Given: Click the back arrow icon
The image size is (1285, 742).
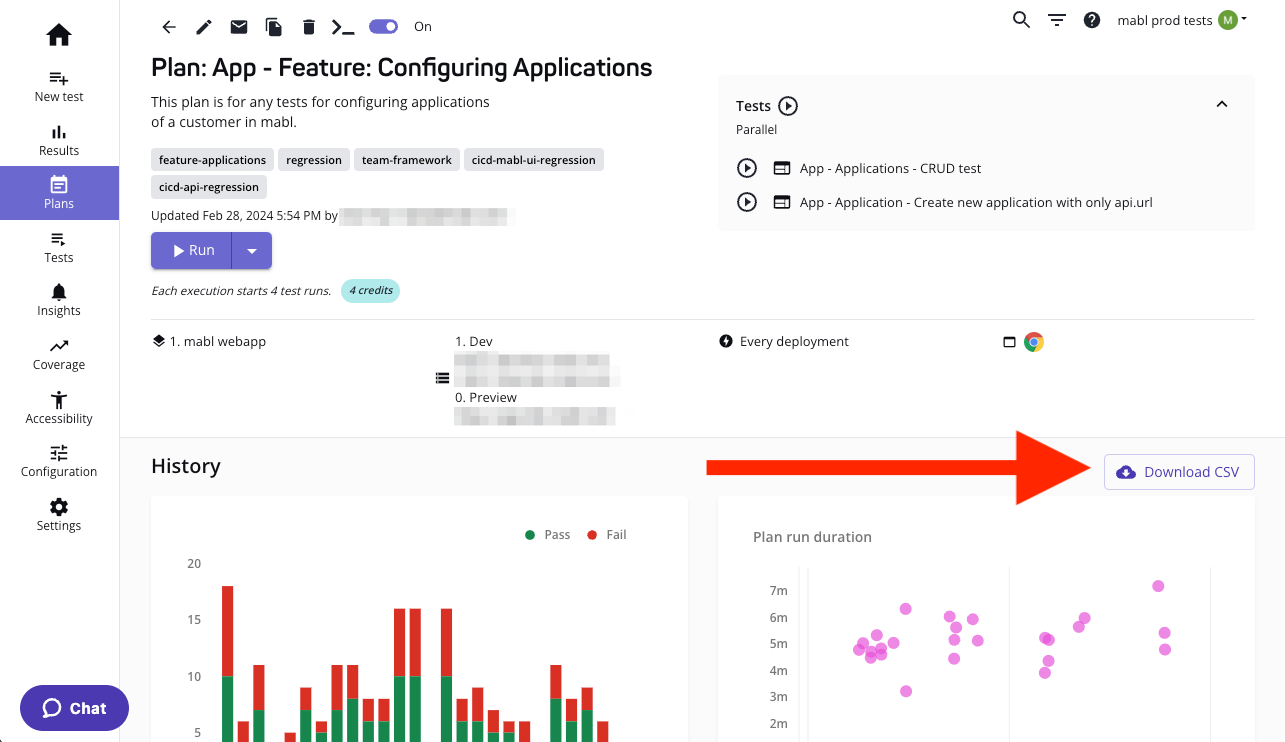Looking at the screenshot, I should click(x=169, y=27).
